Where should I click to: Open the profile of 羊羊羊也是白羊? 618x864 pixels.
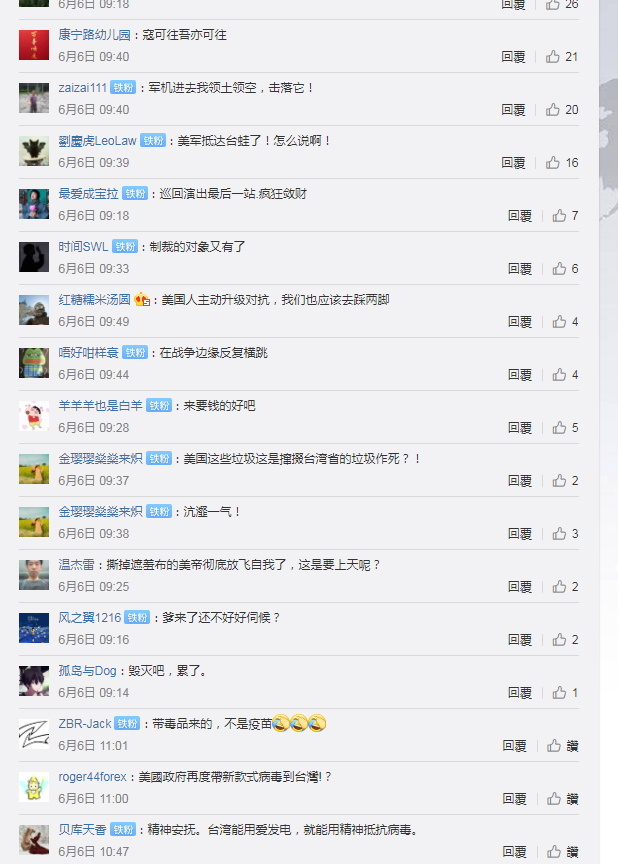point(100,406)
